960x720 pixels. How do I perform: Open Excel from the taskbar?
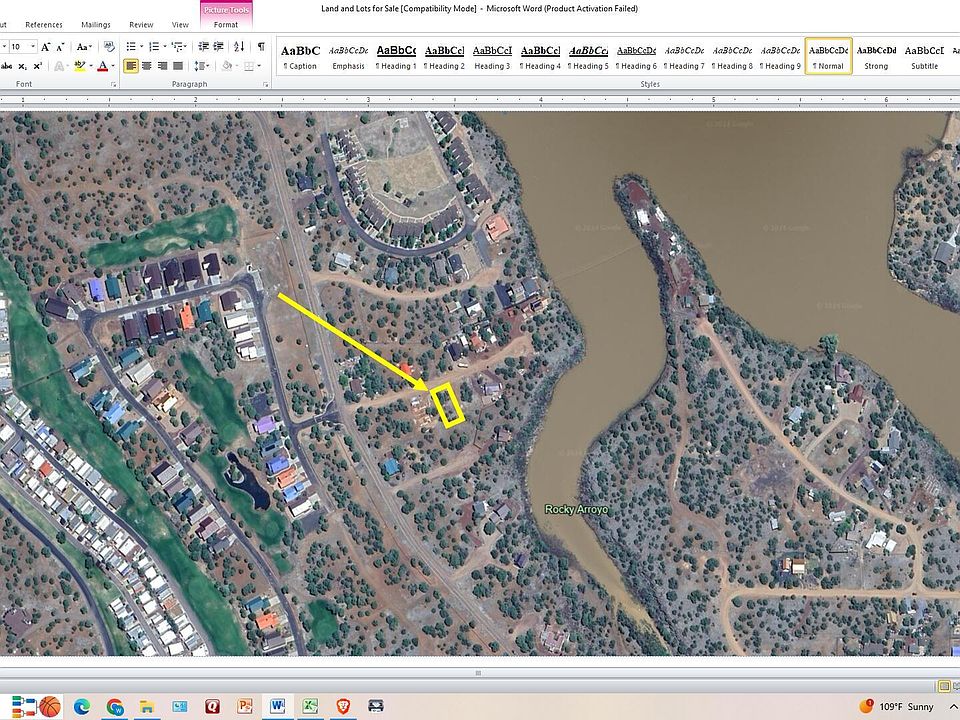click(310, 706)
